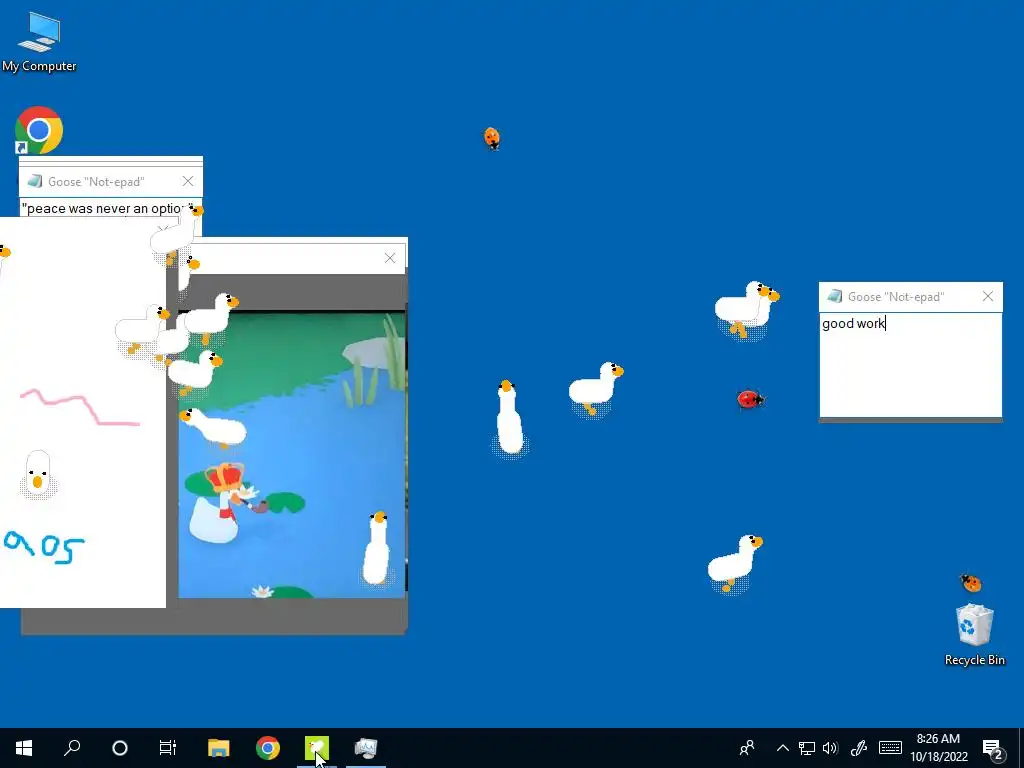Click the forward-facing goose on the white drawing window
Screen dimensions: 1024x768
[x=38, y=473]
